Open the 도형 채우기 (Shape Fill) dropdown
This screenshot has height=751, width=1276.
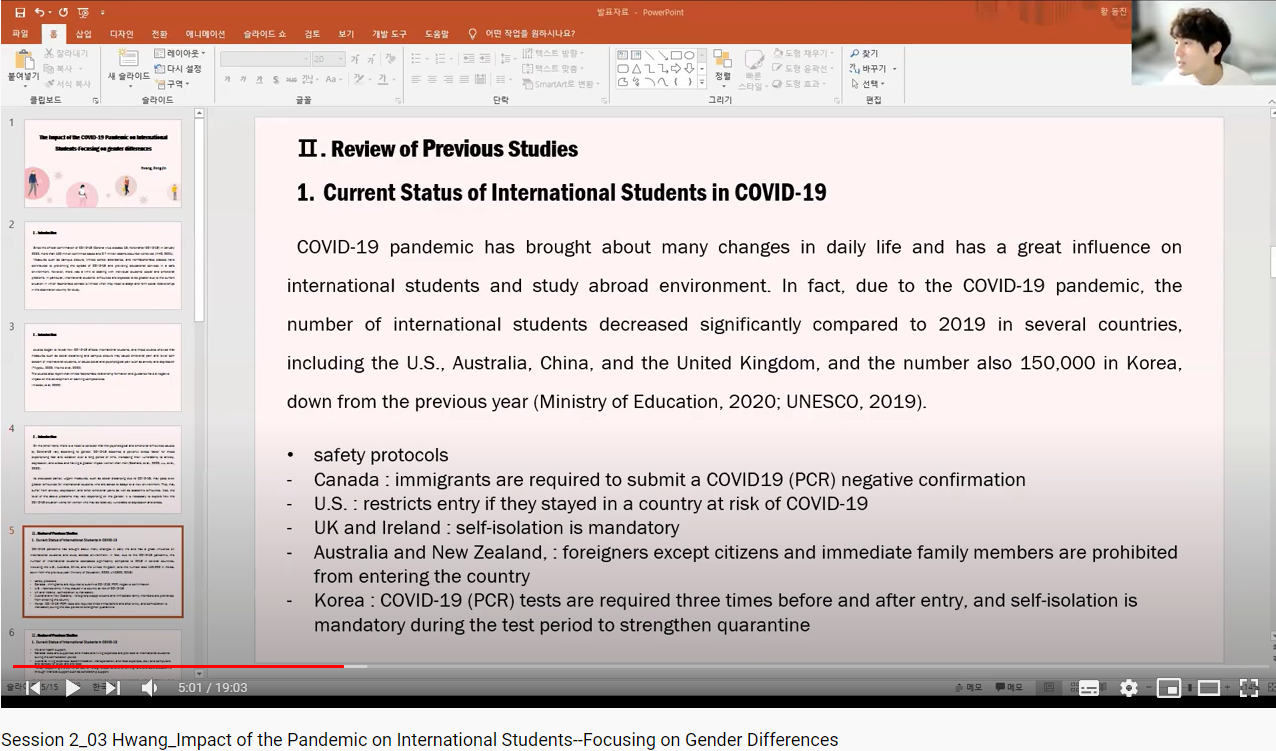point(804,53)
